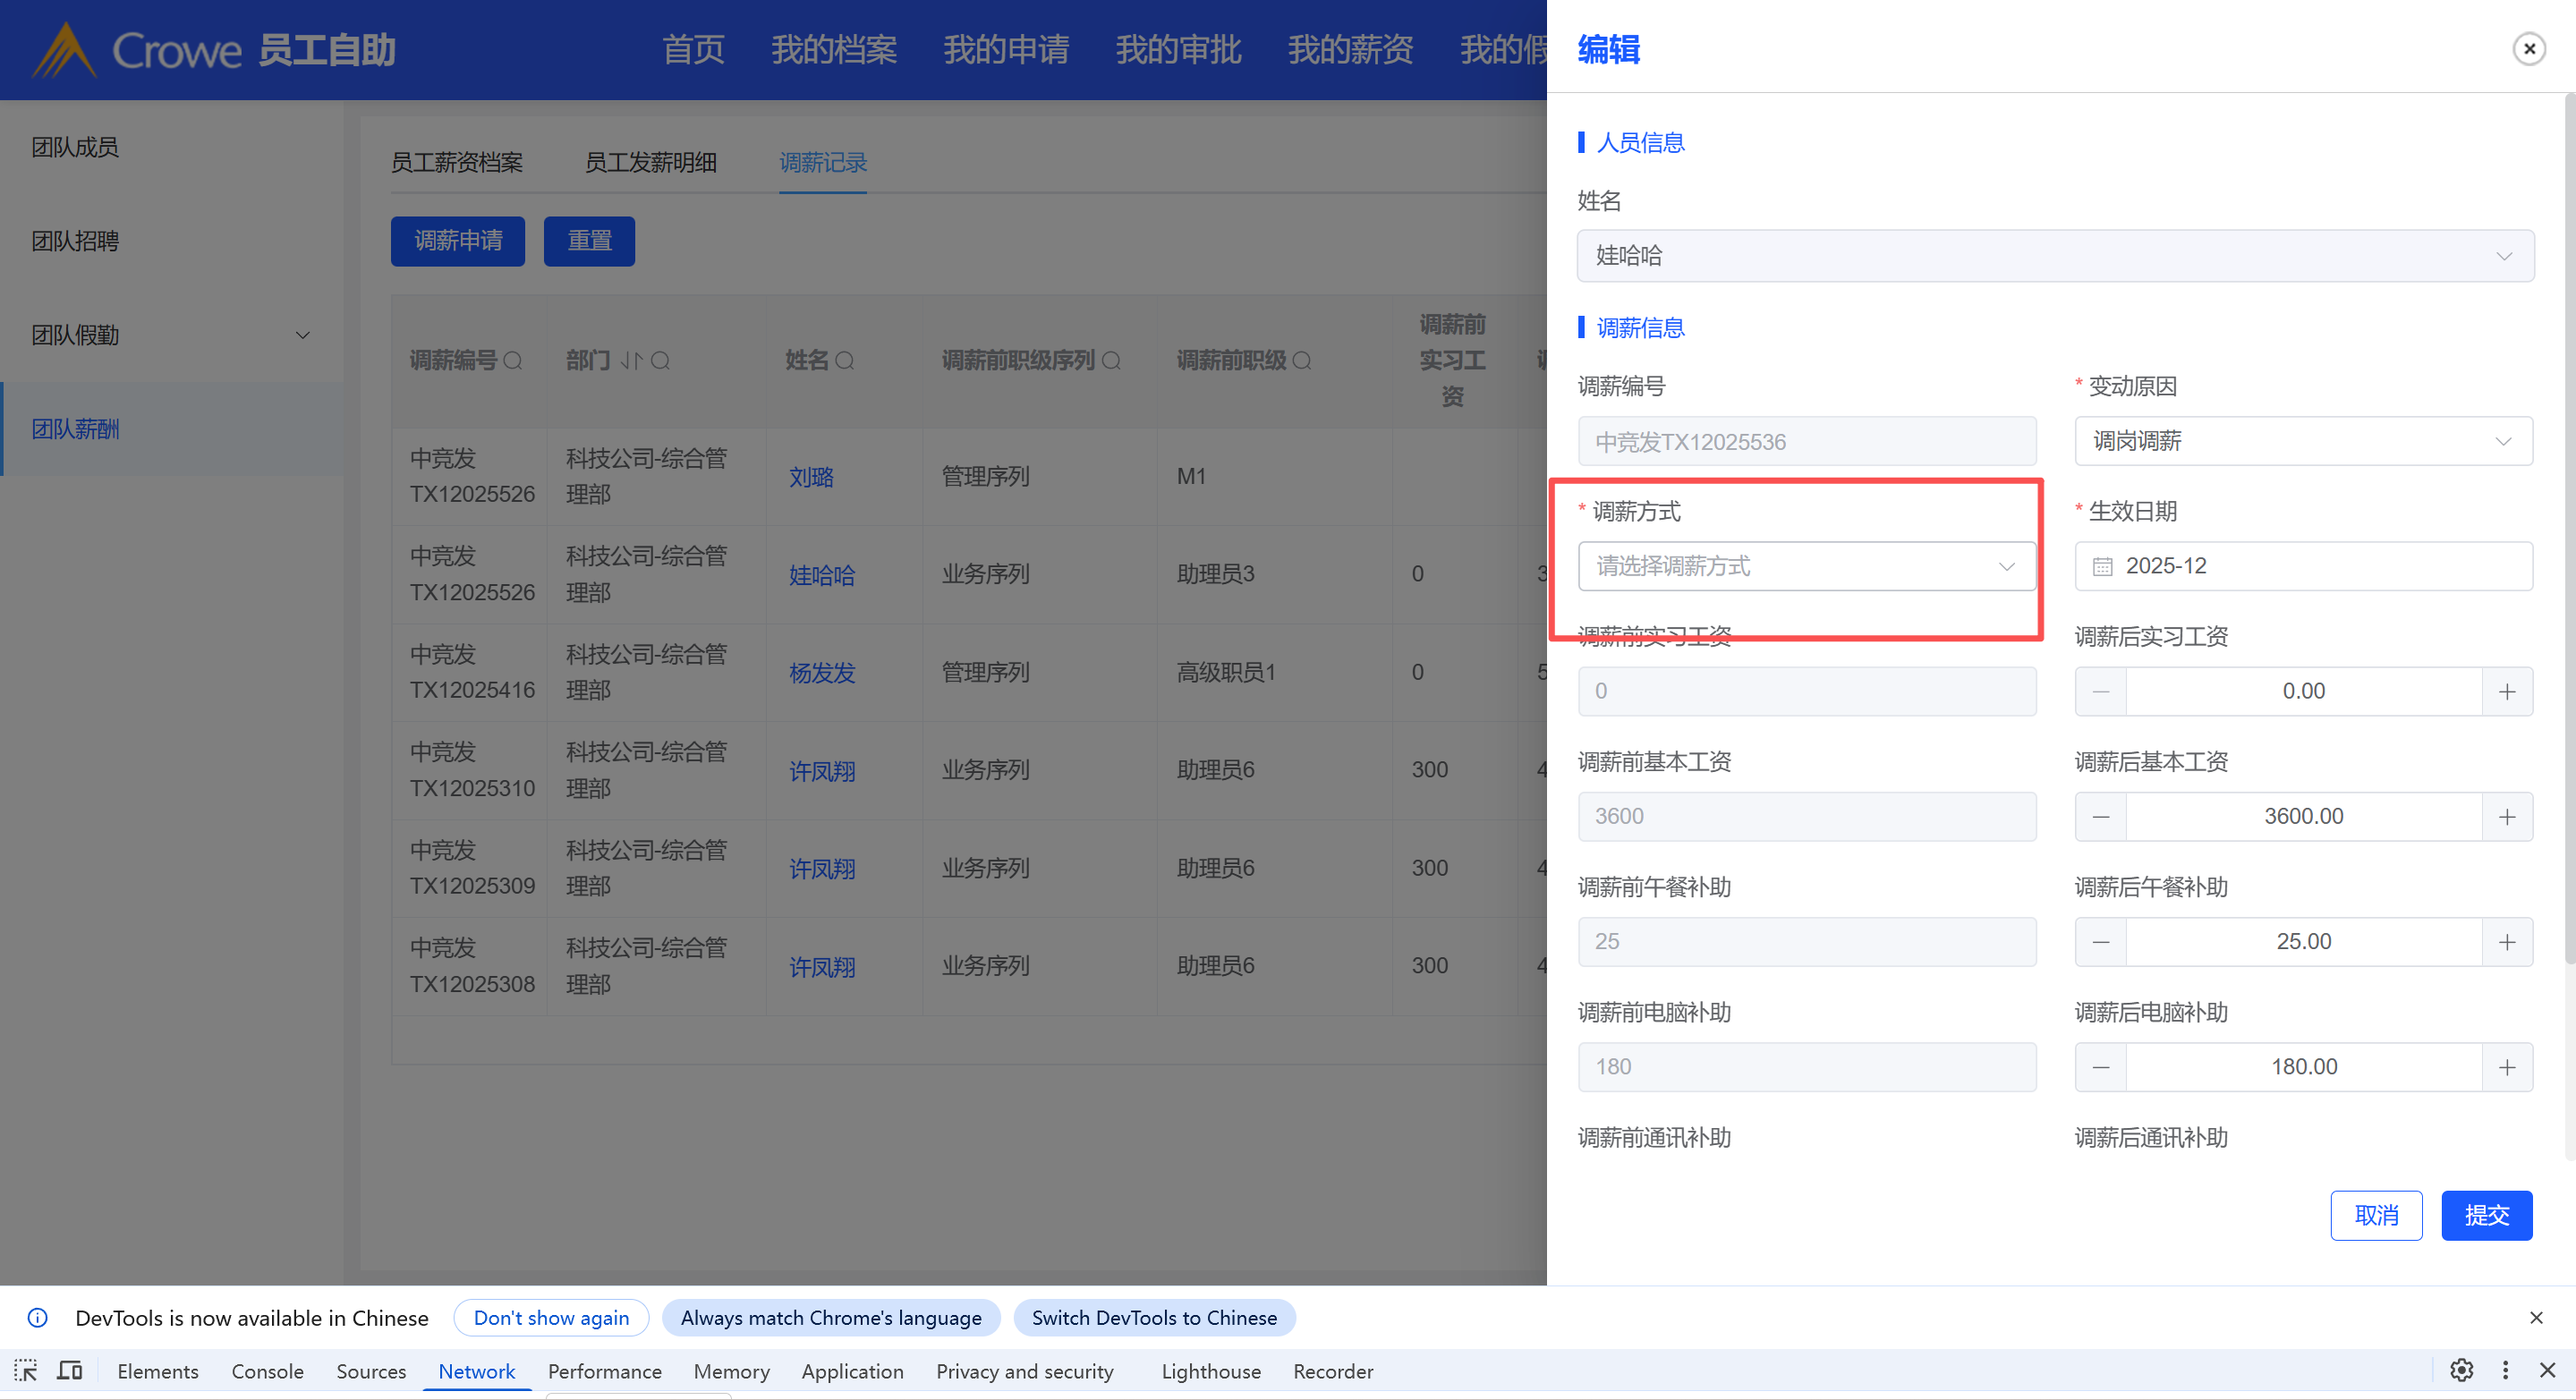Expand the 姓名 dropdown showing 娃哈哈

click(2054, 256)
